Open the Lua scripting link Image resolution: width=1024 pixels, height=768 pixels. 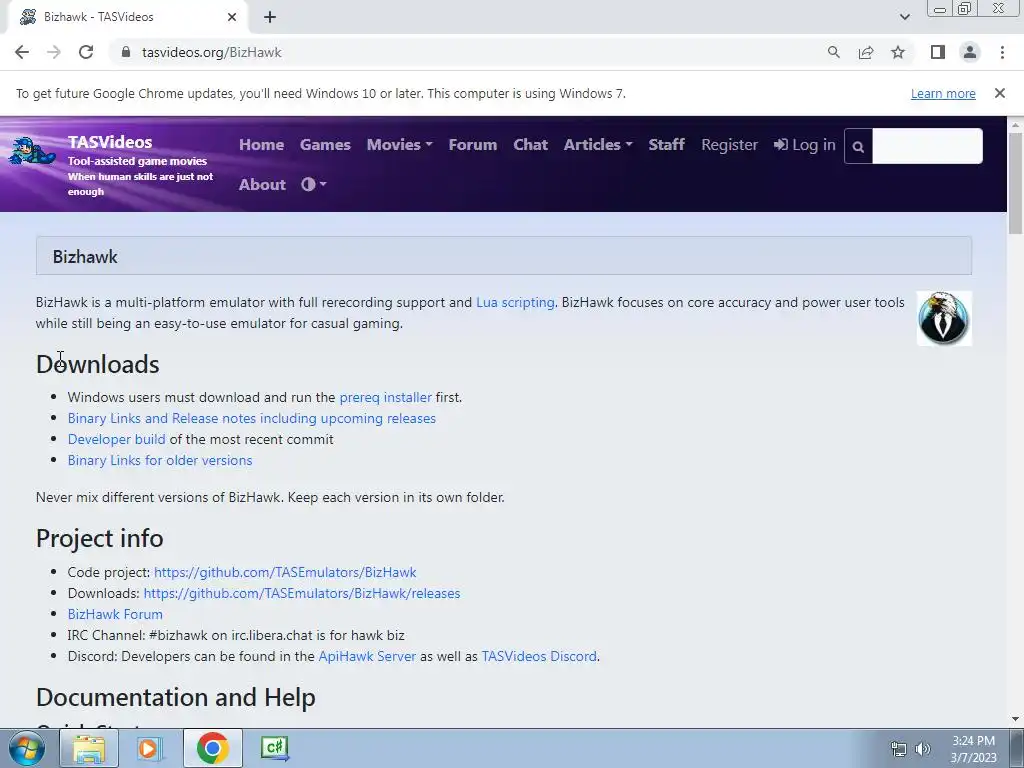[x=515, y=302]
